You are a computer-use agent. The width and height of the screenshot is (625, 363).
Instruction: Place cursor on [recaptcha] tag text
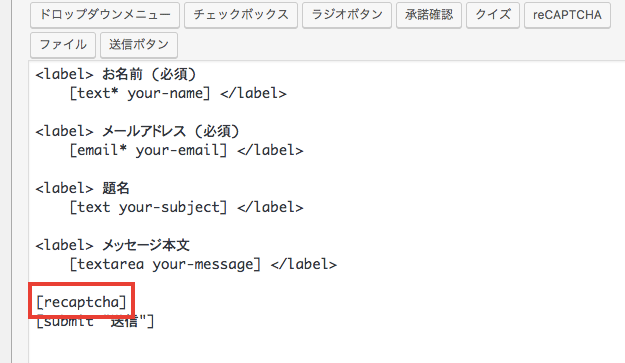point(81,302)
